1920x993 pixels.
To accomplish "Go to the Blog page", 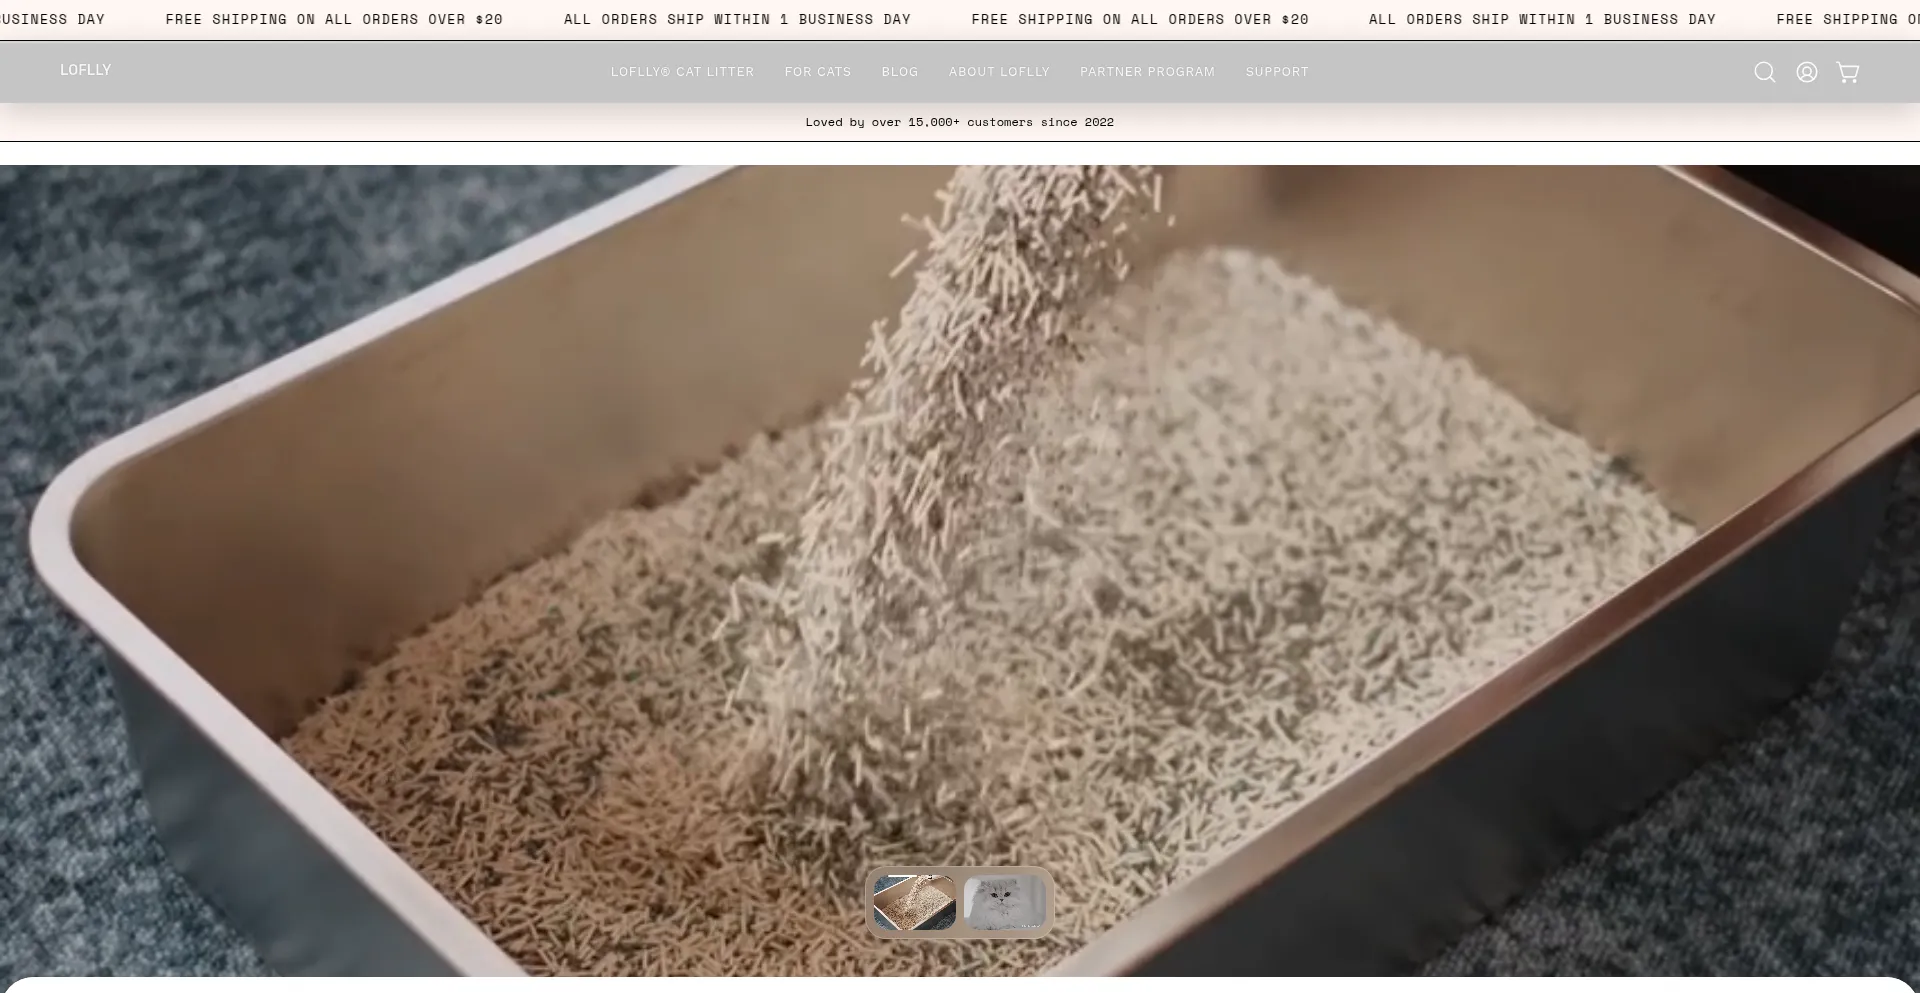I will point(900,72).
